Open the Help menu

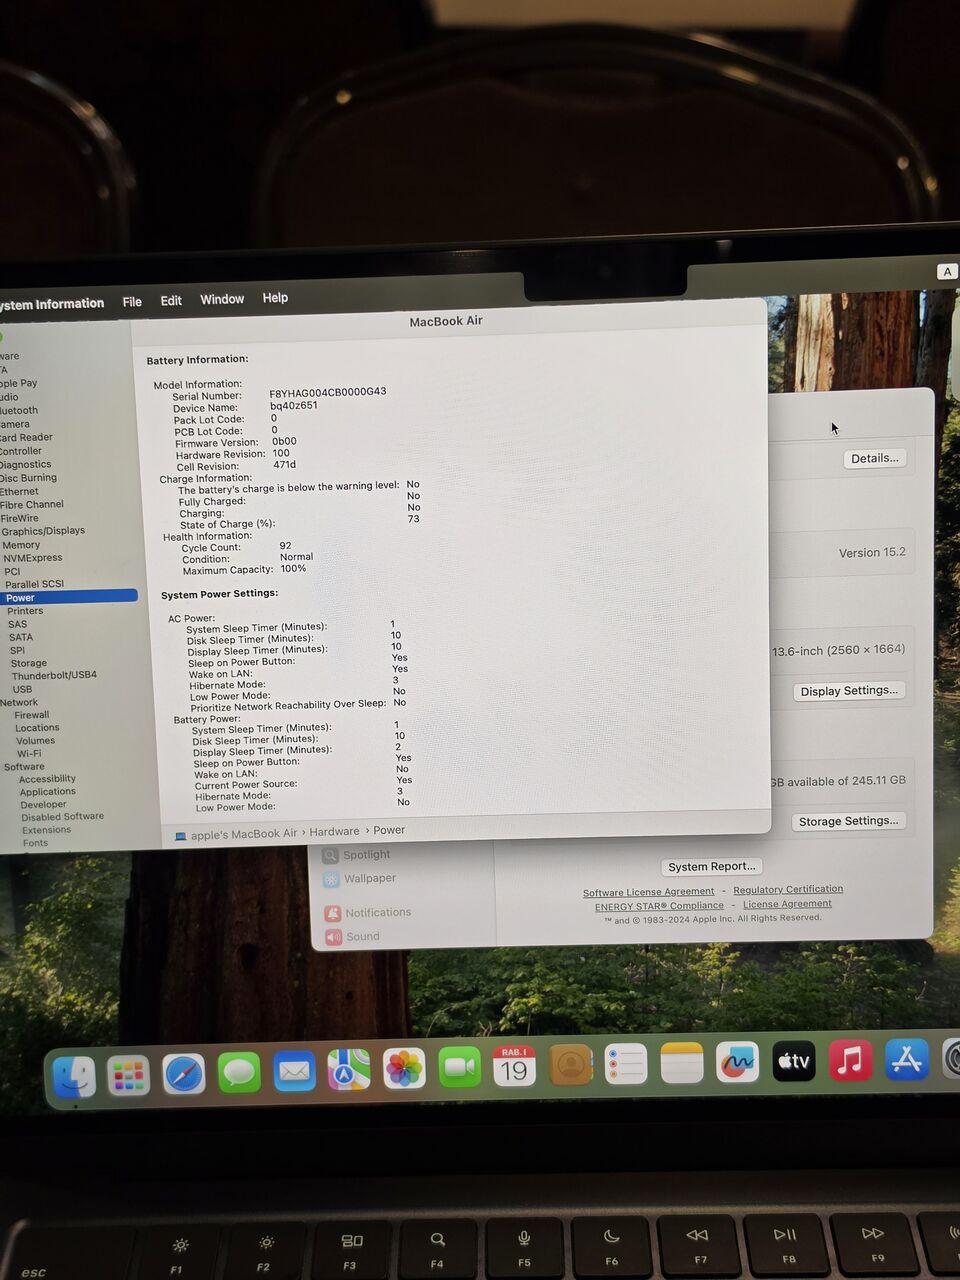(x=275, y=298)
